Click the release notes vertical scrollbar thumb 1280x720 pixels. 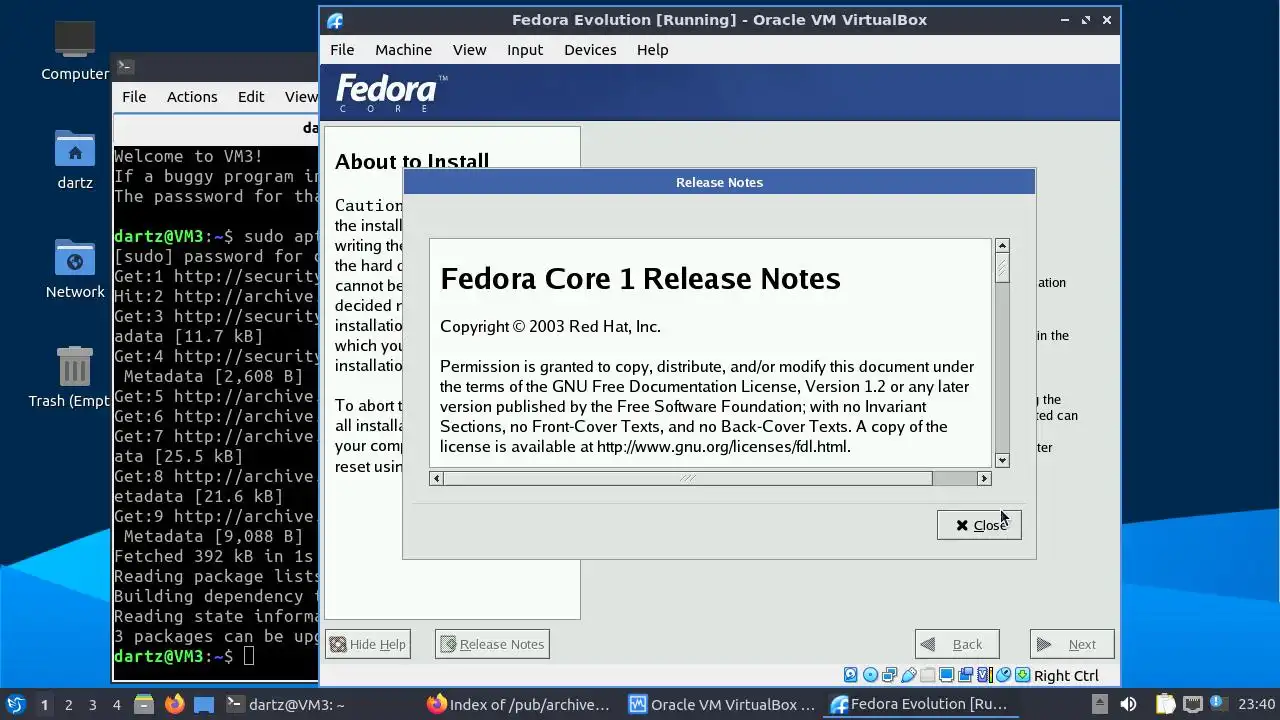(x=1002, y=266)
